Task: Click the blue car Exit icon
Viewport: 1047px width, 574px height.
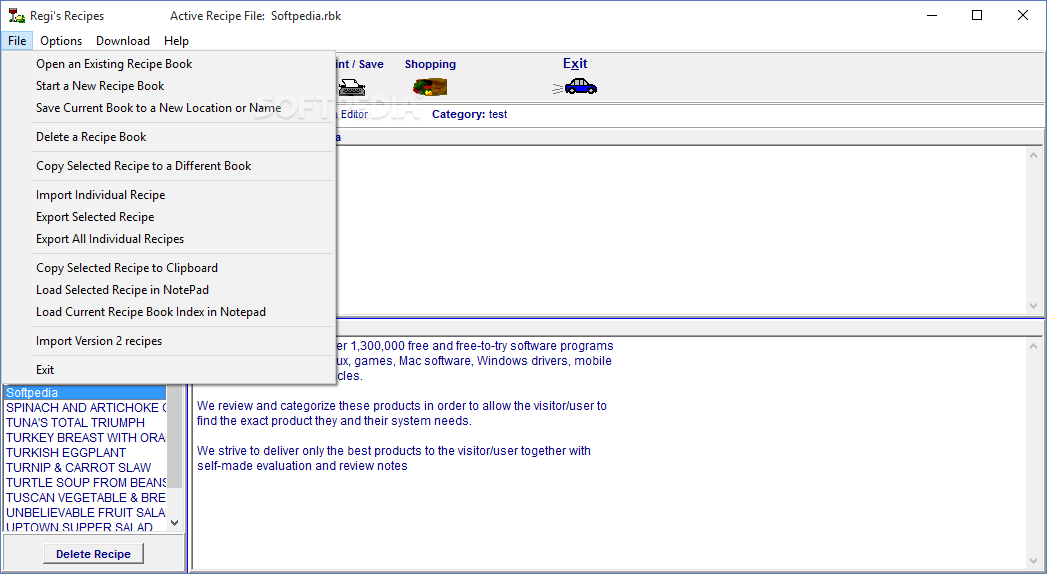Action: click(575, 87)
